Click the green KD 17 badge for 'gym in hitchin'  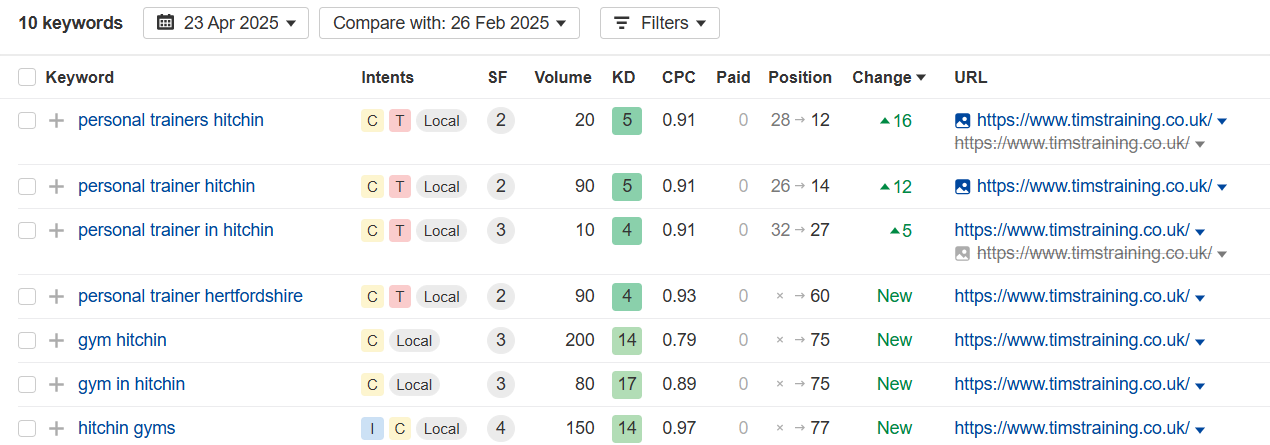tap(627, 385)
